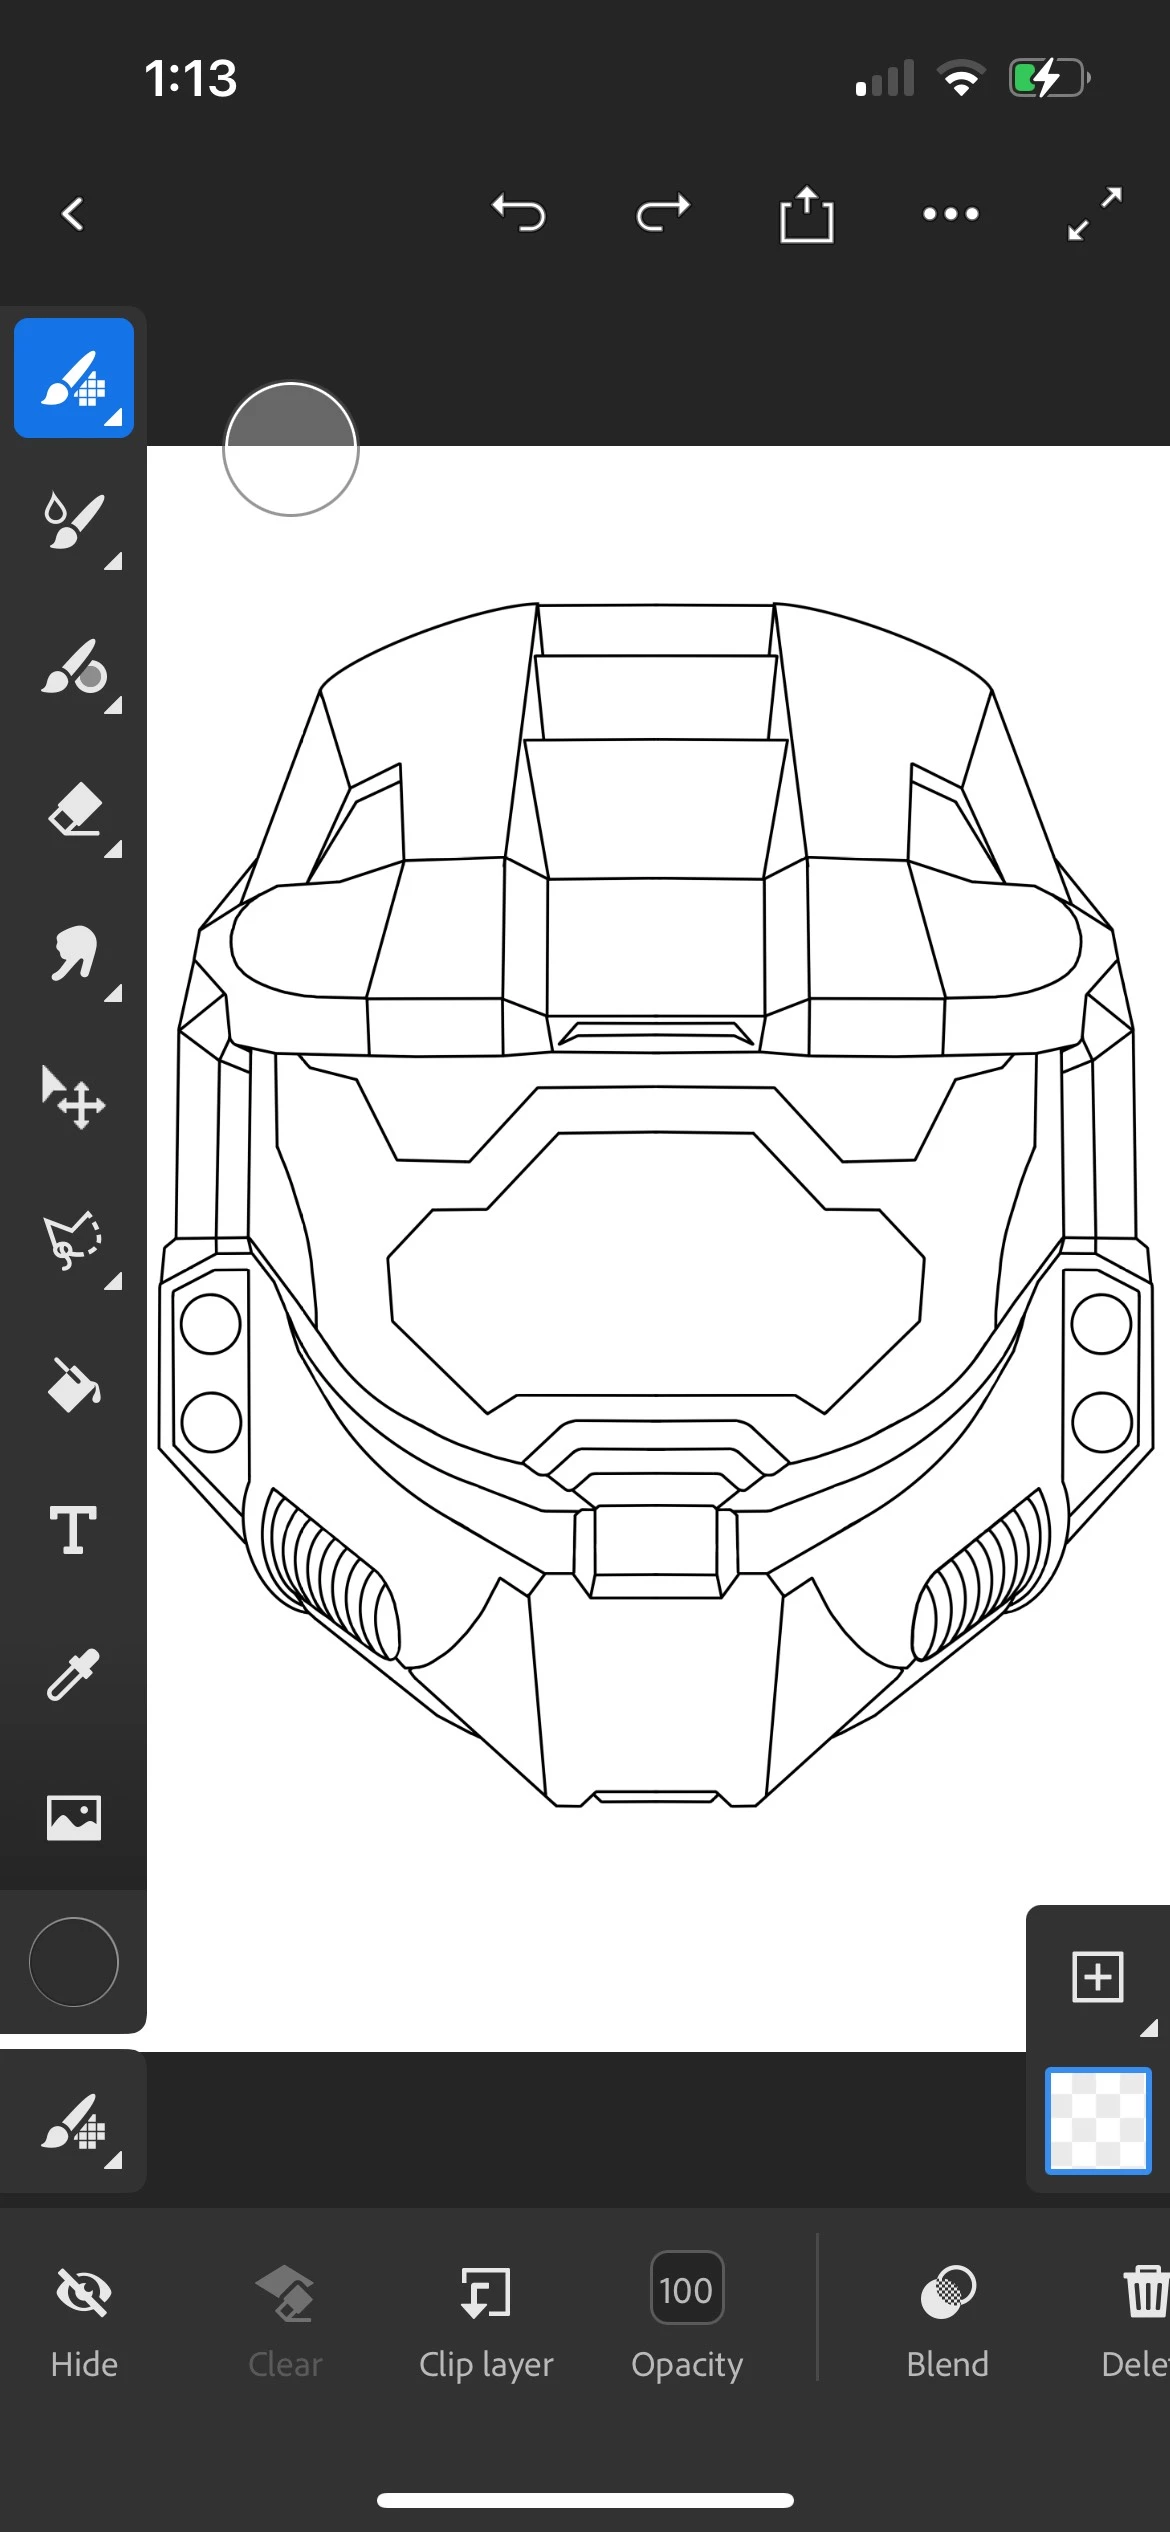The image size is (1170, 2532).
Task: Select the Eraser tool
Action: pyautogui.click(x=74, y=809)
